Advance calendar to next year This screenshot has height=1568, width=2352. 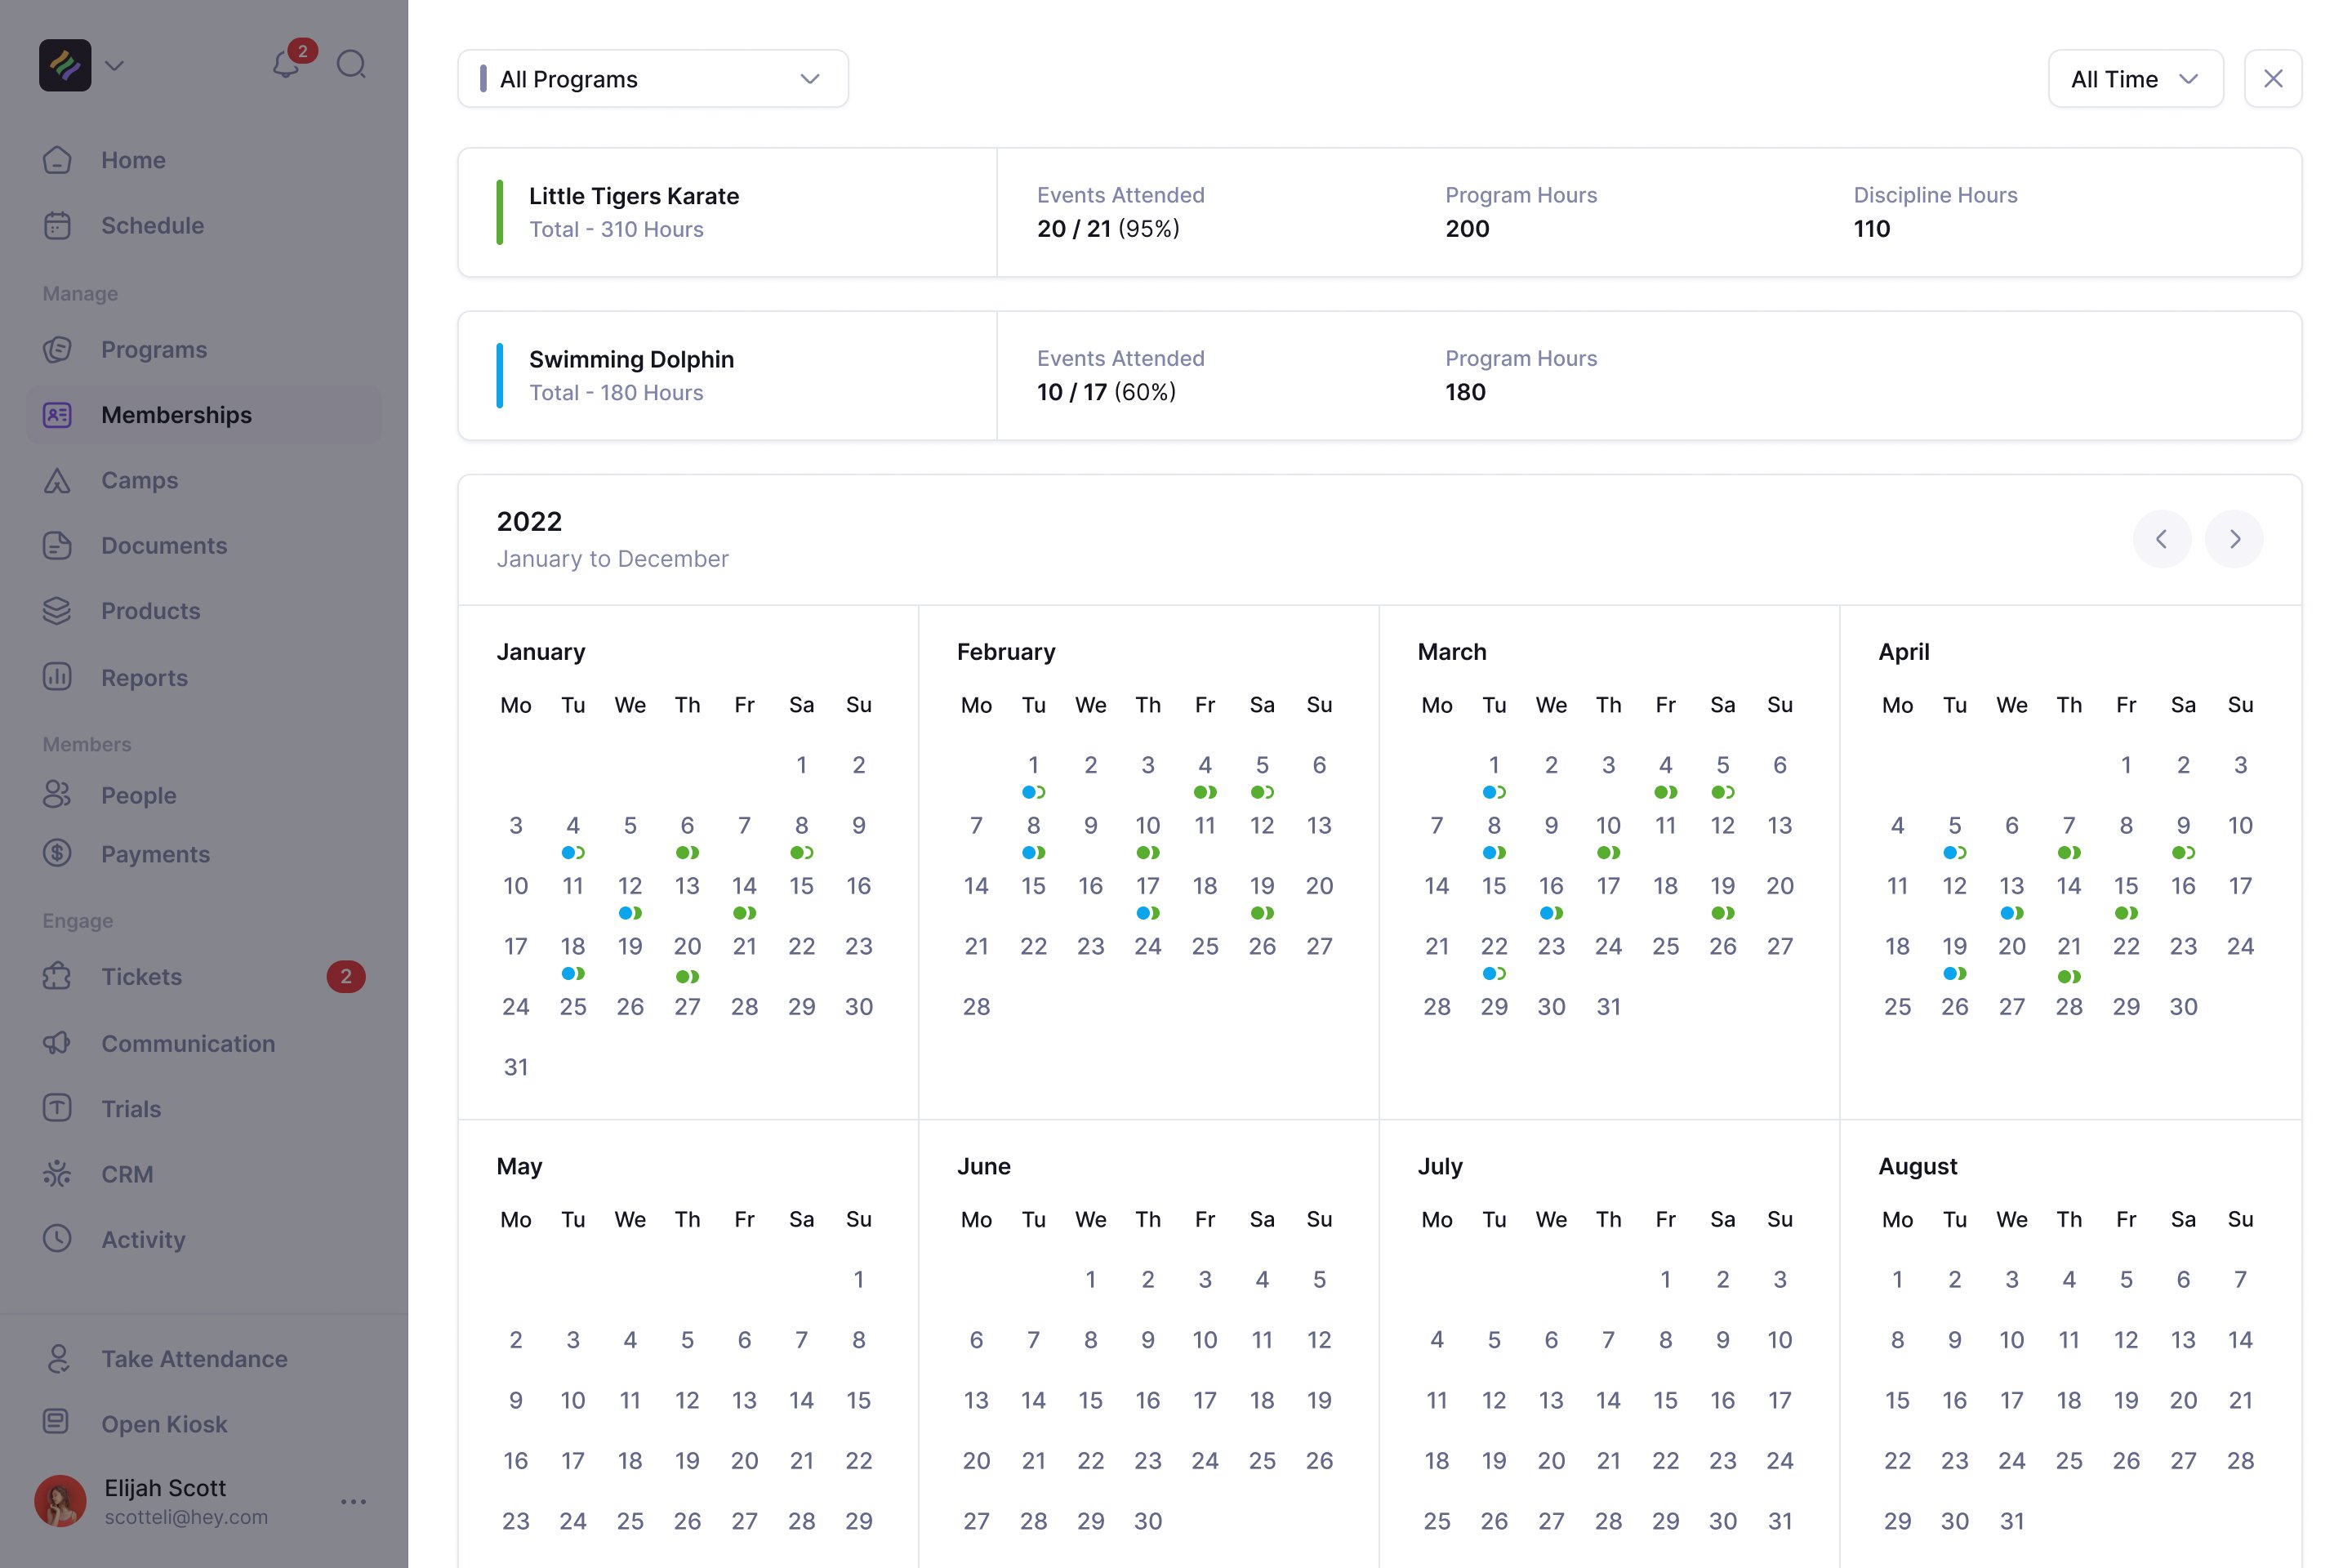(2234, 540)
